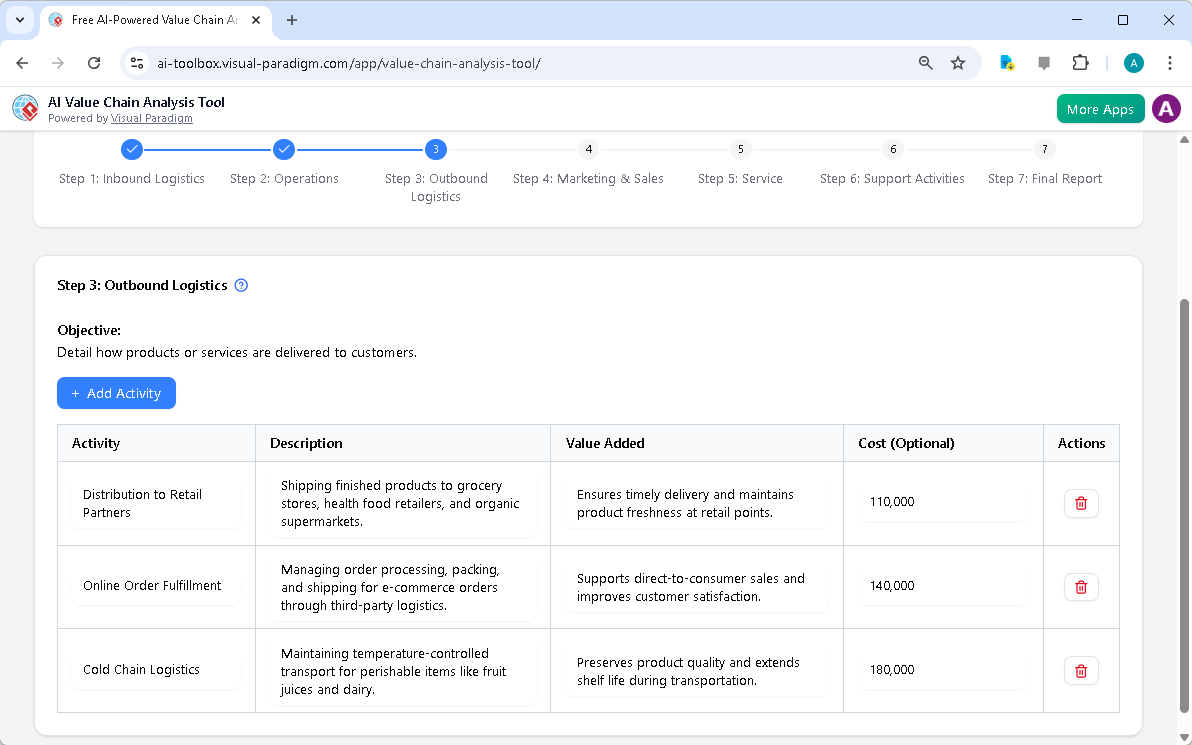Viewport: 1192px width, 745px height.
Task: Remove the Online Order Fulfillment row
Action: point(1081,587)
